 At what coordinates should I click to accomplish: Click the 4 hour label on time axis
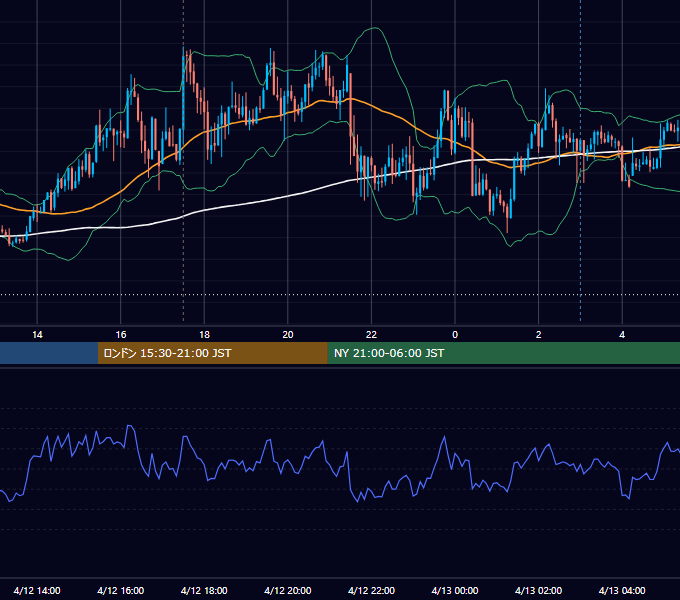tap(622, 335)
